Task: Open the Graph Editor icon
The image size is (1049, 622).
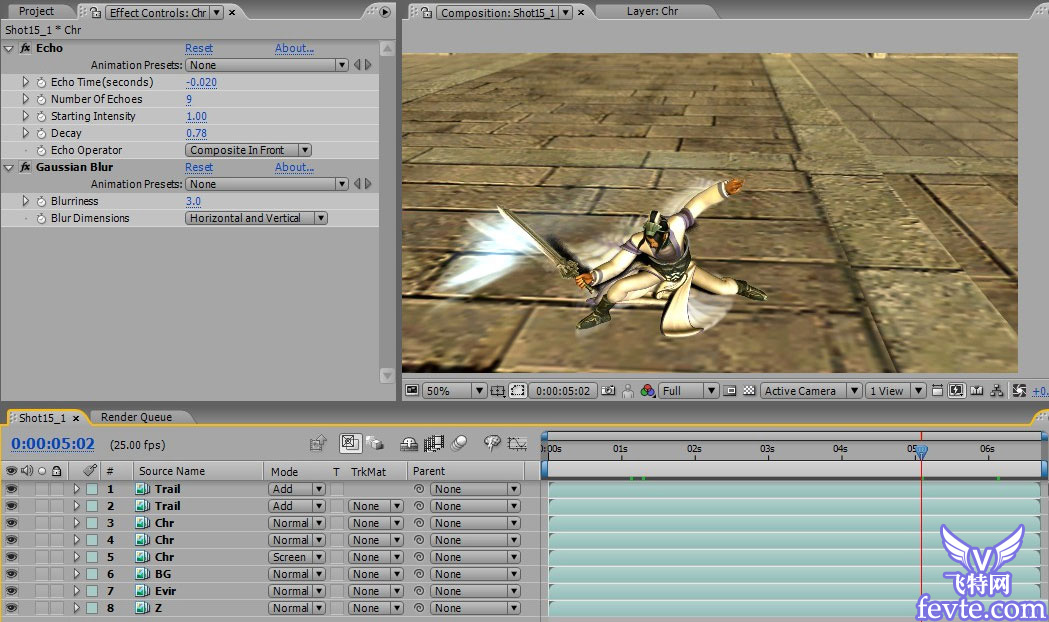Action: tap(516, 443)
